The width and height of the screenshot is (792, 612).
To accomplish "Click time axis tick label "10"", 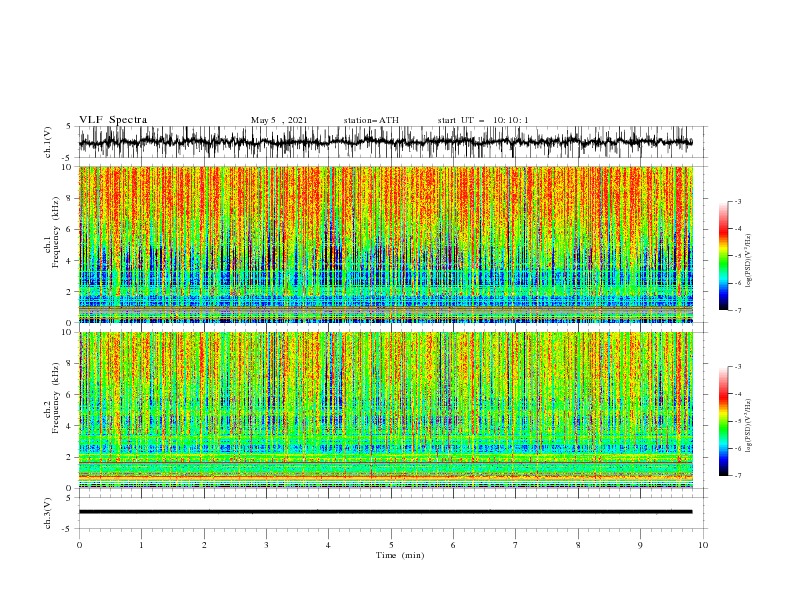I will click(703, 545).
